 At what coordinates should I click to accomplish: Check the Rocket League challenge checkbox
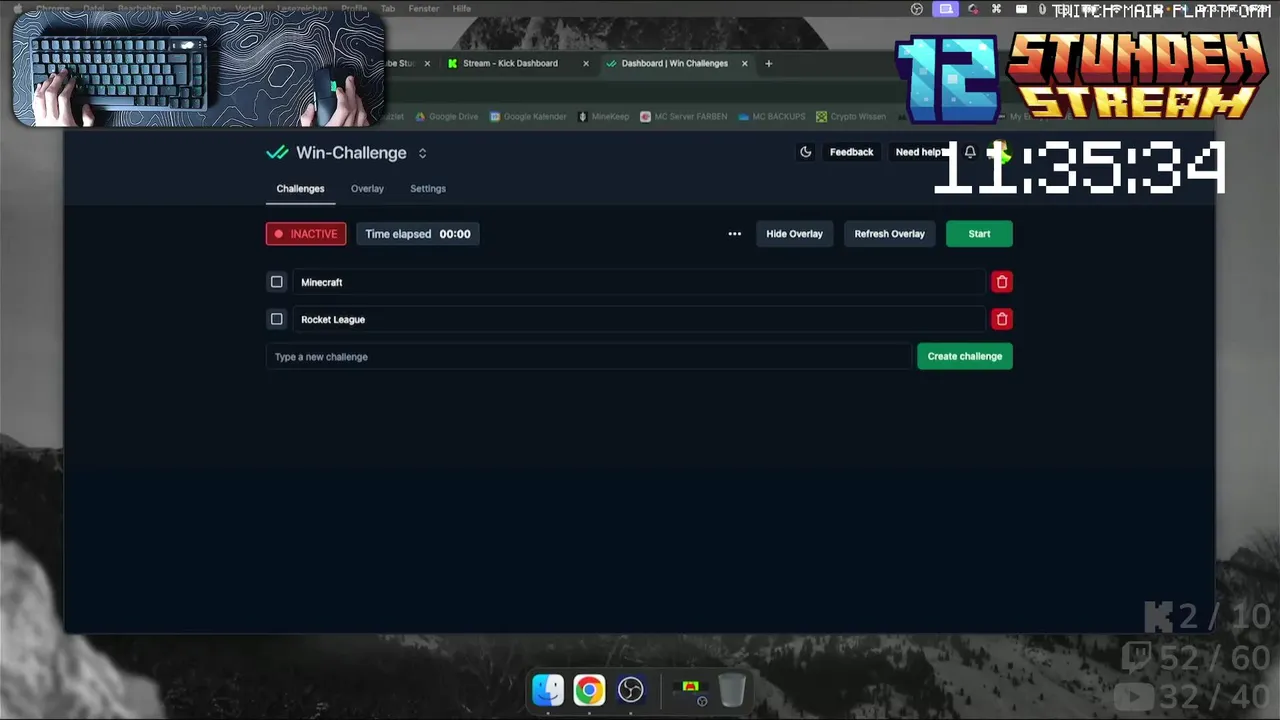pos(277,319)
